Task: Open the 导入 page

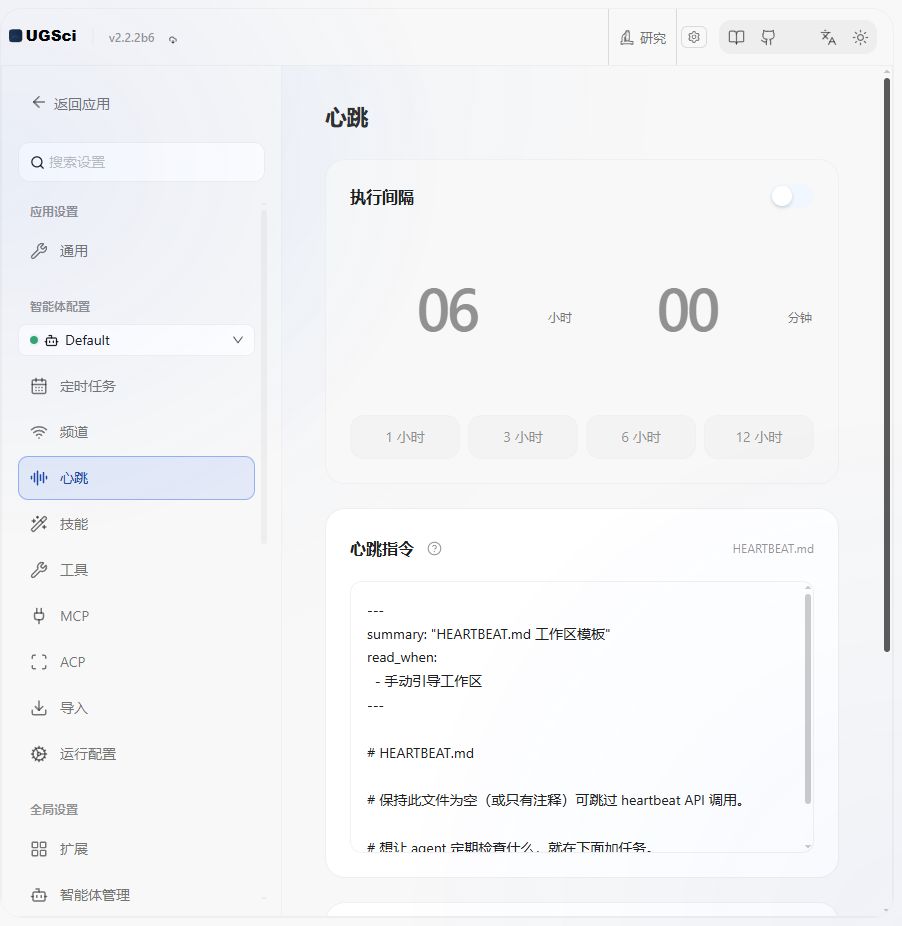Action: [x=136, y=708]
